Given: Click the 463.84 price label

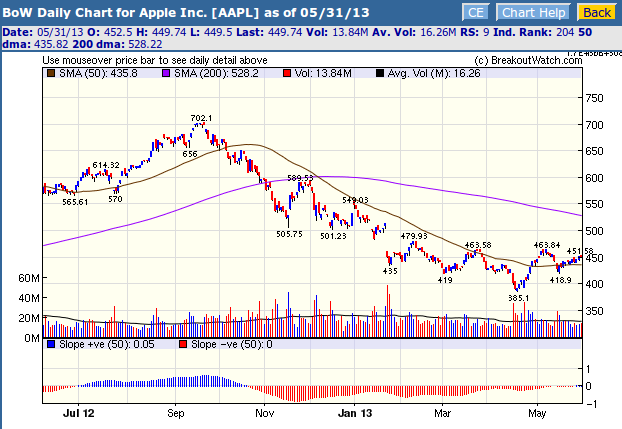Looking at the screenshot, I should (x=547, y=245).
